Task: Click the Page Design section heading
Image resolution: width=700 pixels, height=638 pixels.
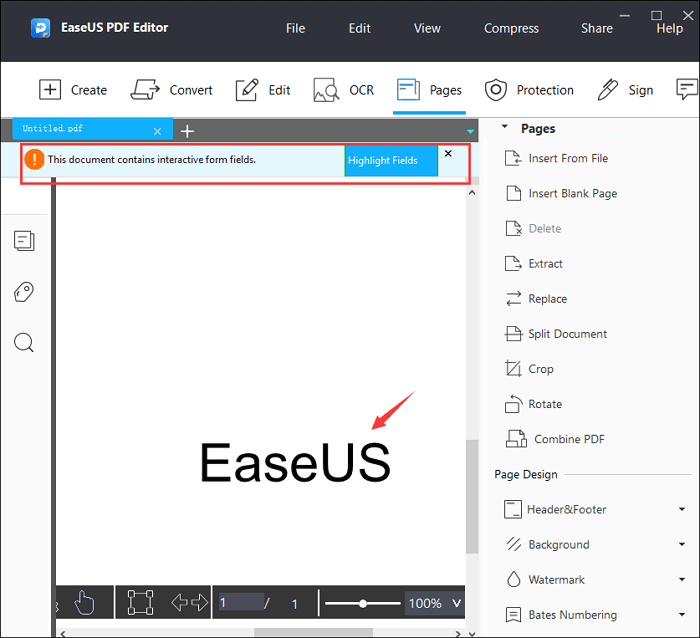Action: 526,474
